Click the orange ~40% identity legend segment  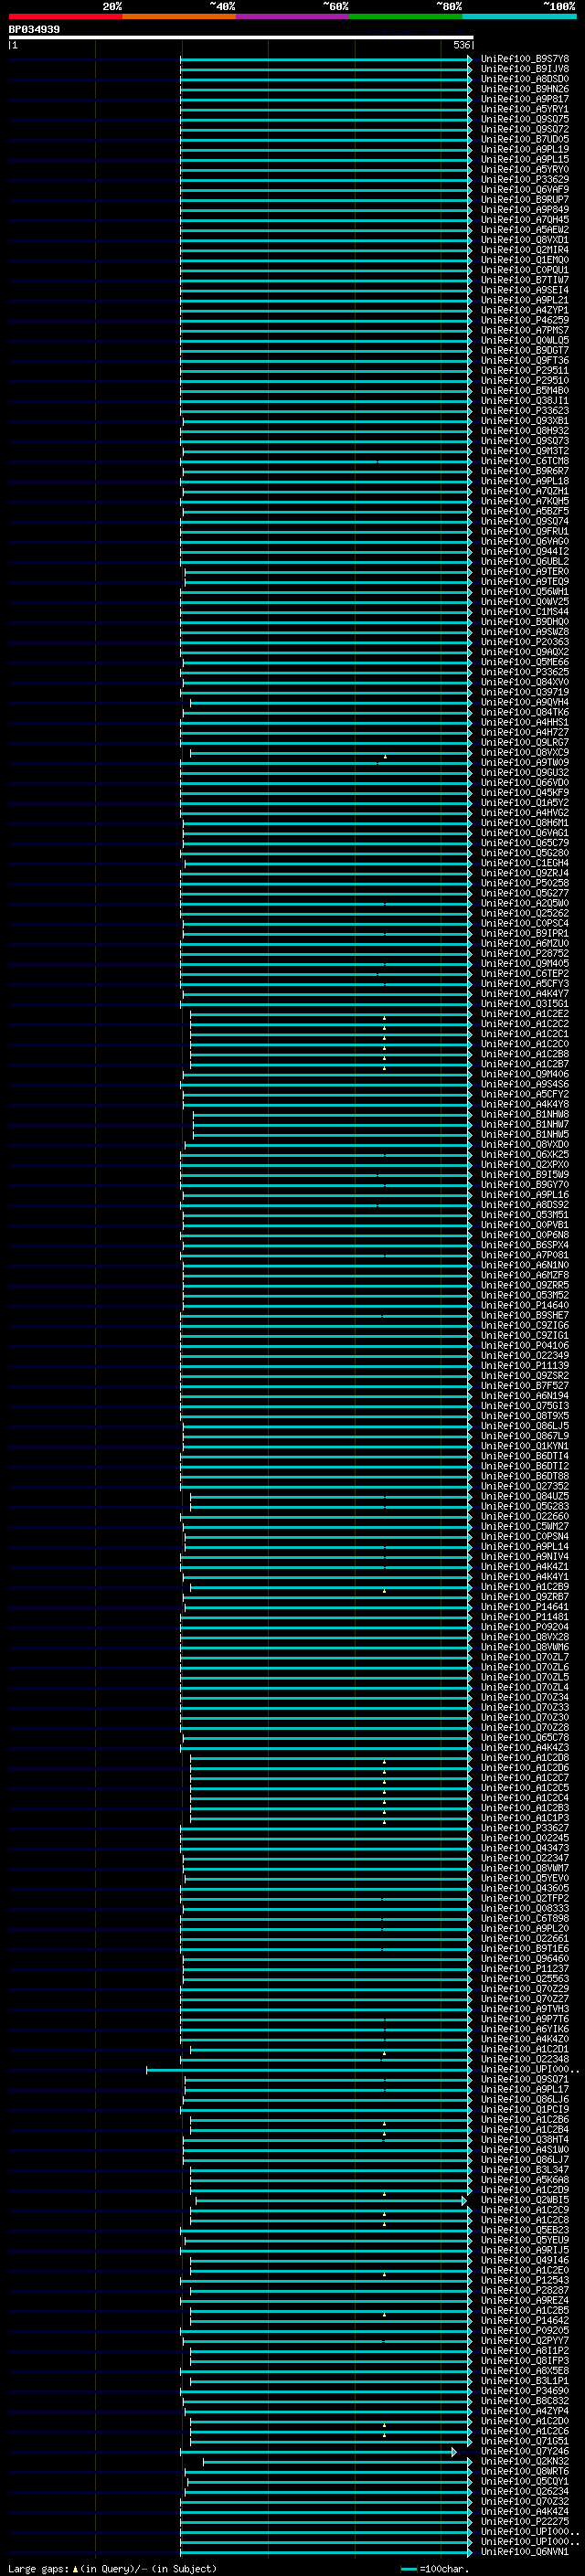click(179, 16)
